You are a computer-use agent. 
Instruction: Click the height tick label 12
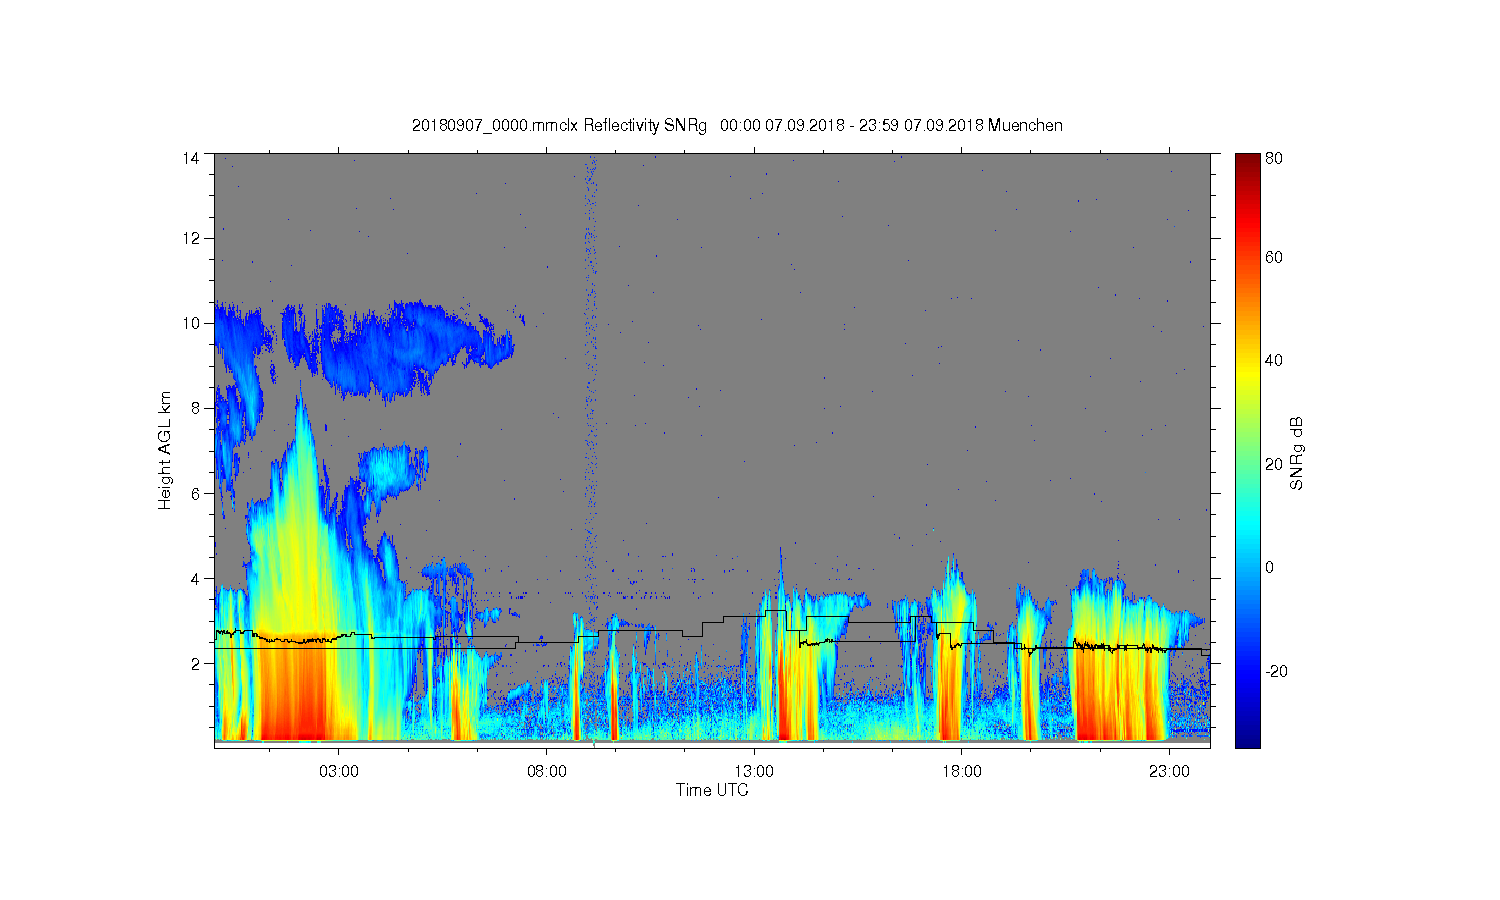(x=190, y=238)
